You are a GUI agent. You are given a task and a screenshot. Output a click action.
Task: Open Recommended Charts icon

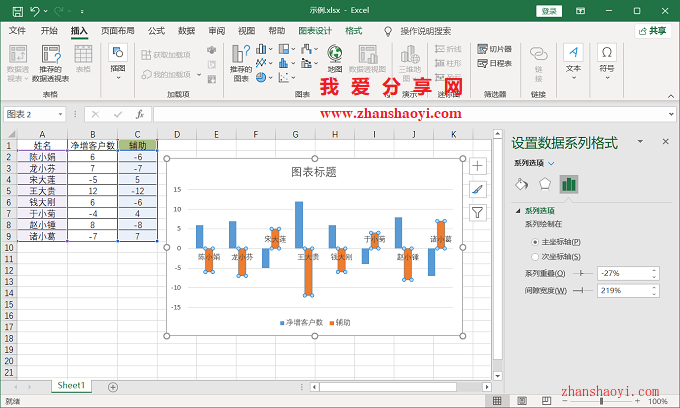pos(240,54)
